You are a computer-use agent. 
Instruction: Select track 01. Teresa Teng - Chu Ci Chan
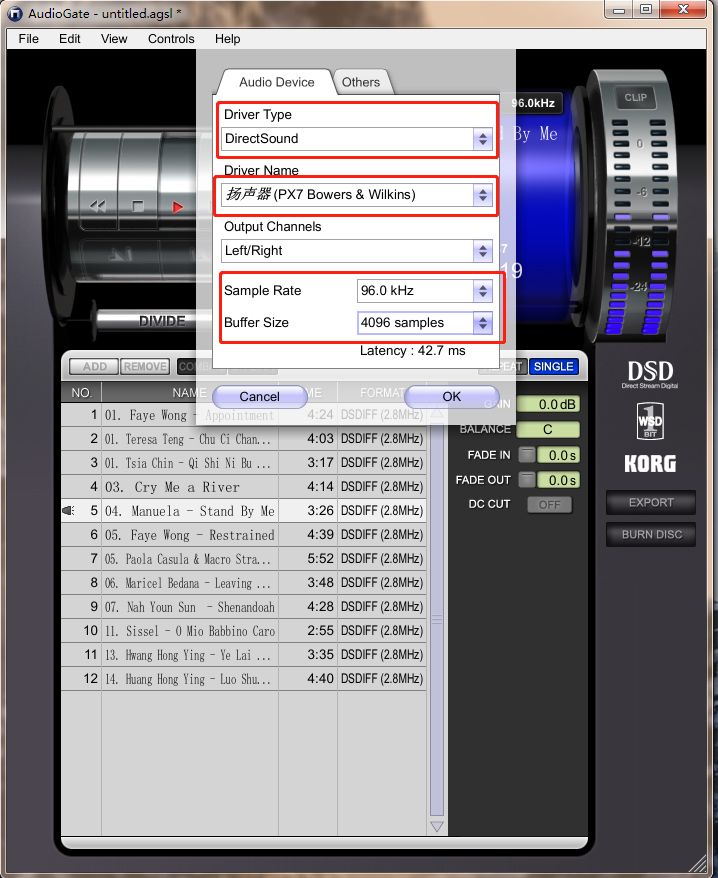tap(244, 438)
